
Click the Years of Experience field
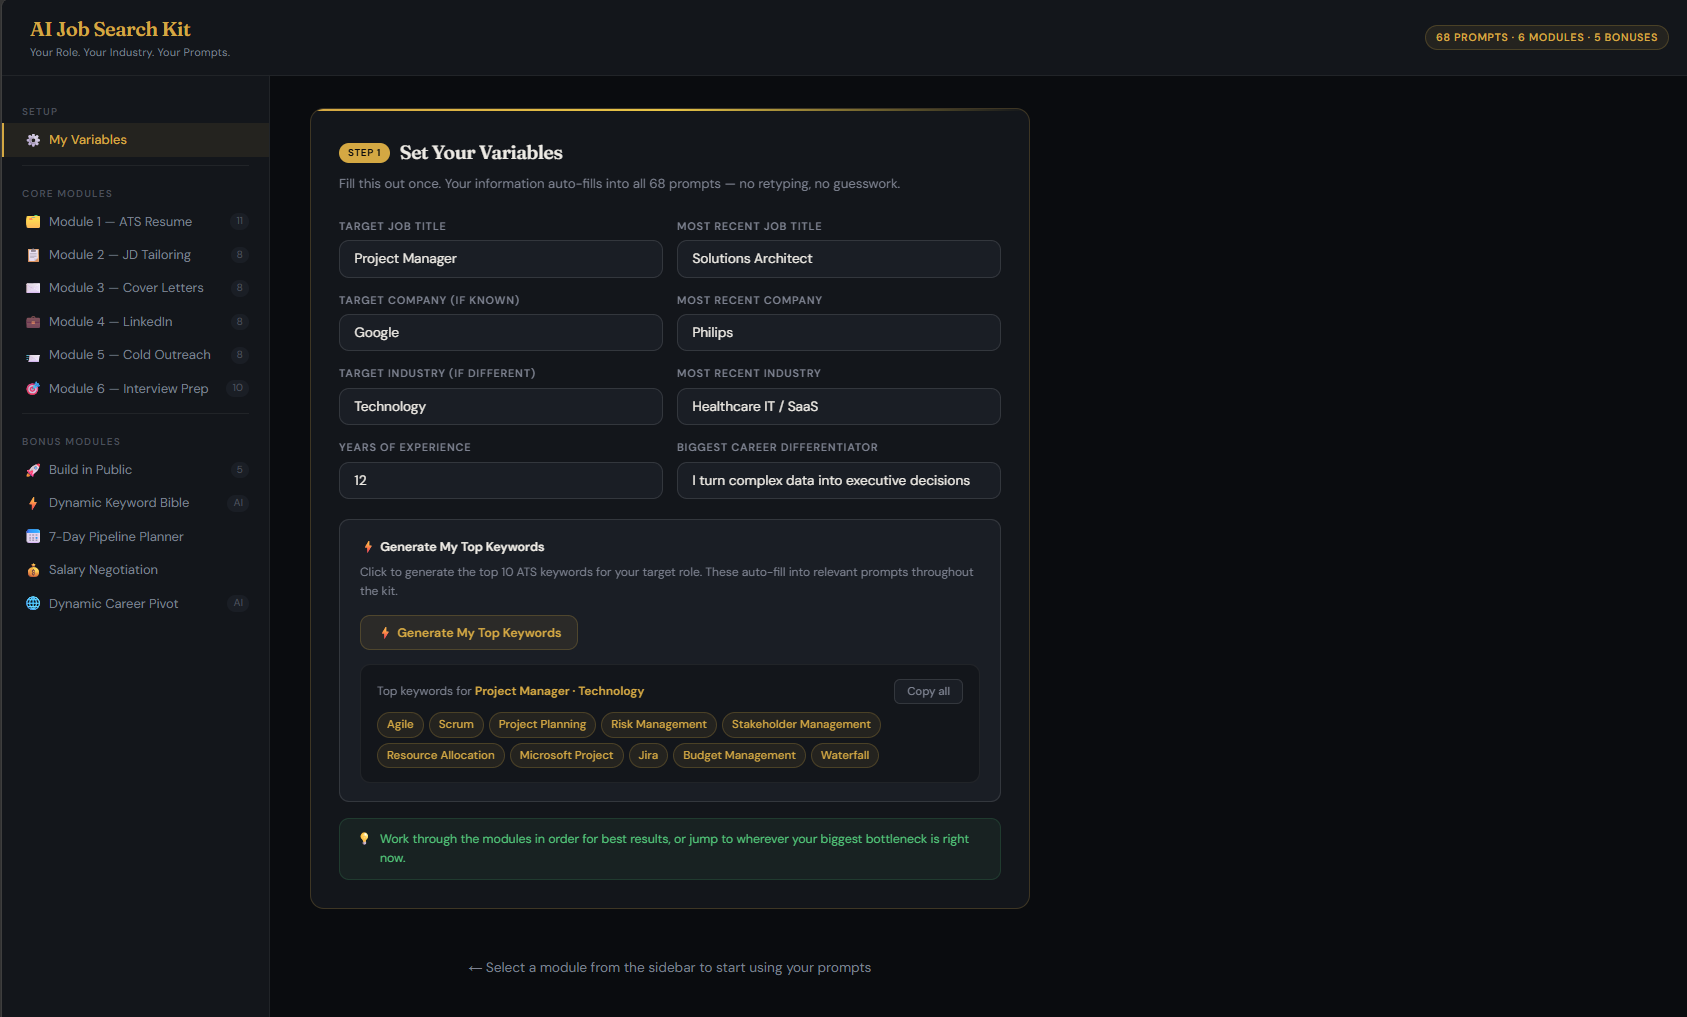tap(501, 481)
